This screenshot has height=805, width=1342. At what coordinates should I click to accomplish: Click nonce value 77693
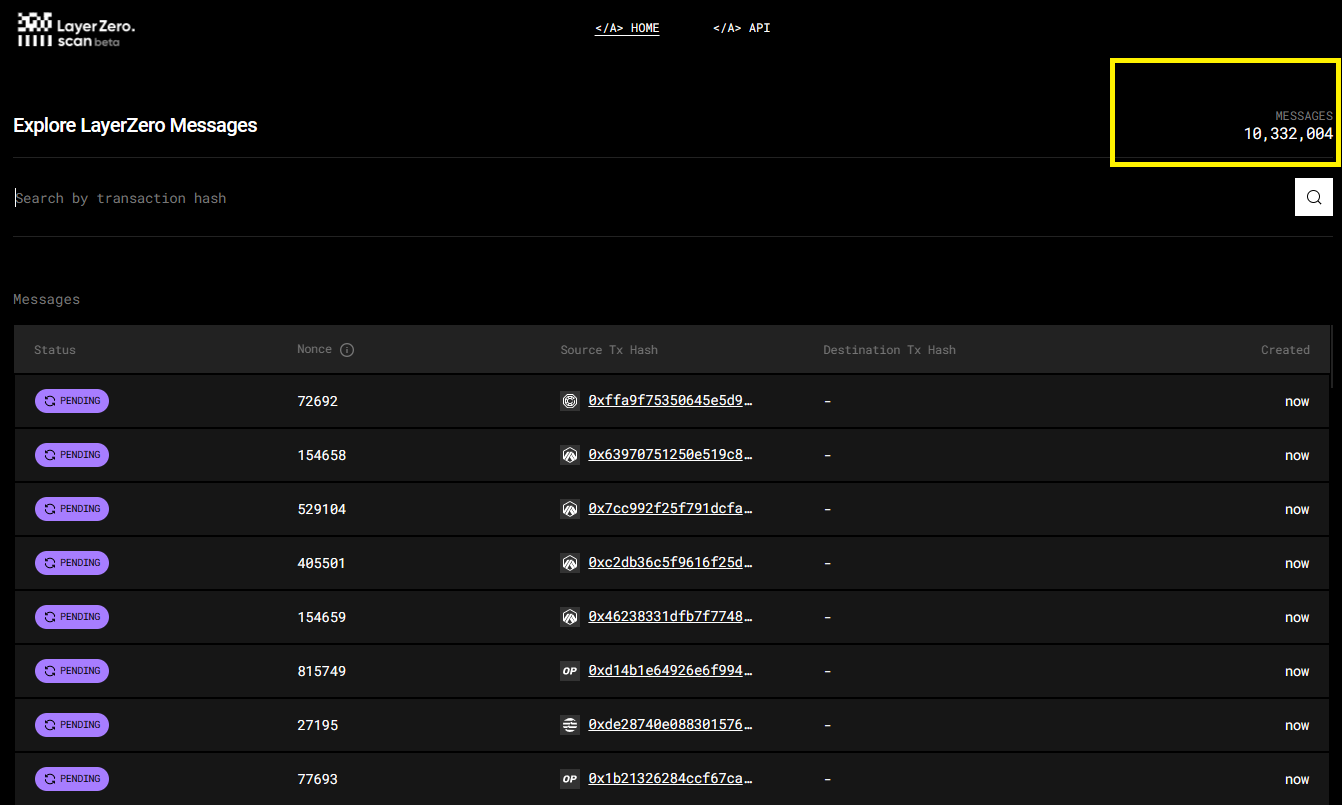pos(317,779)
